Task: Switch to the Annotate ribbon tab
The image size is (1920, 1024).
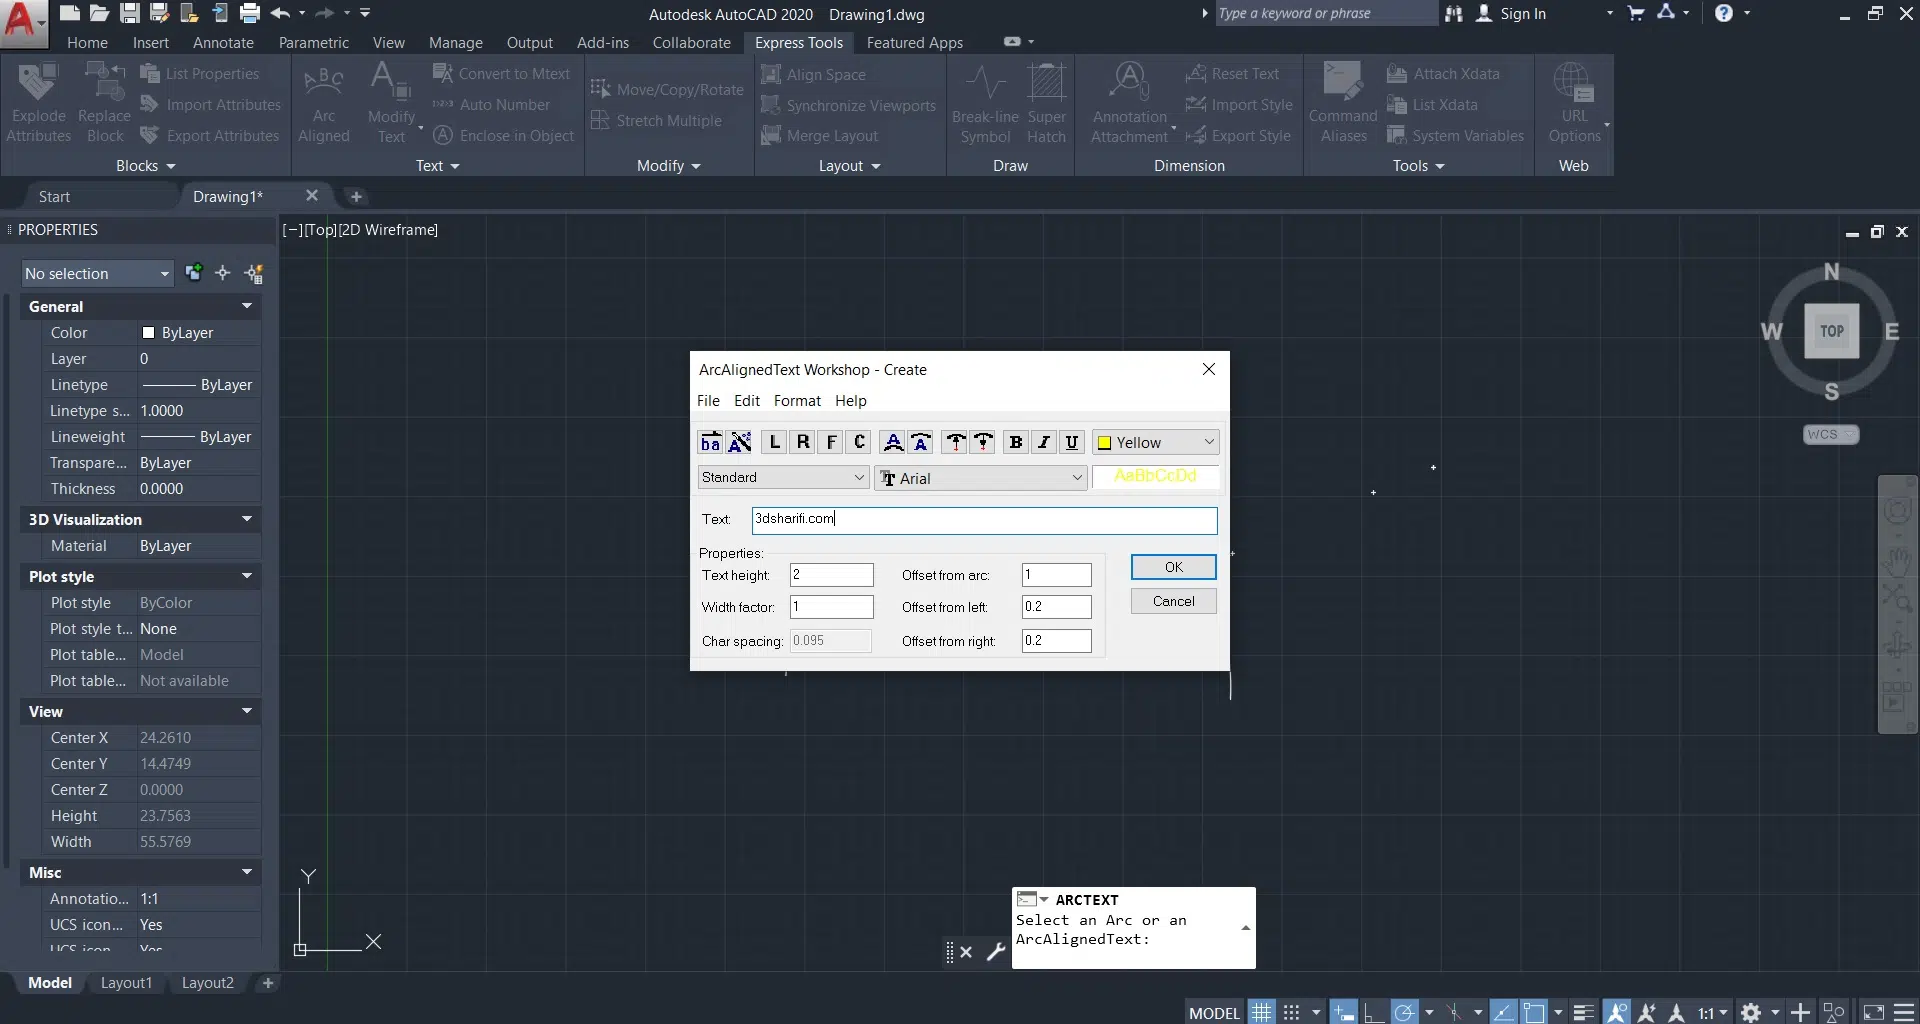Action: (223, 43)
